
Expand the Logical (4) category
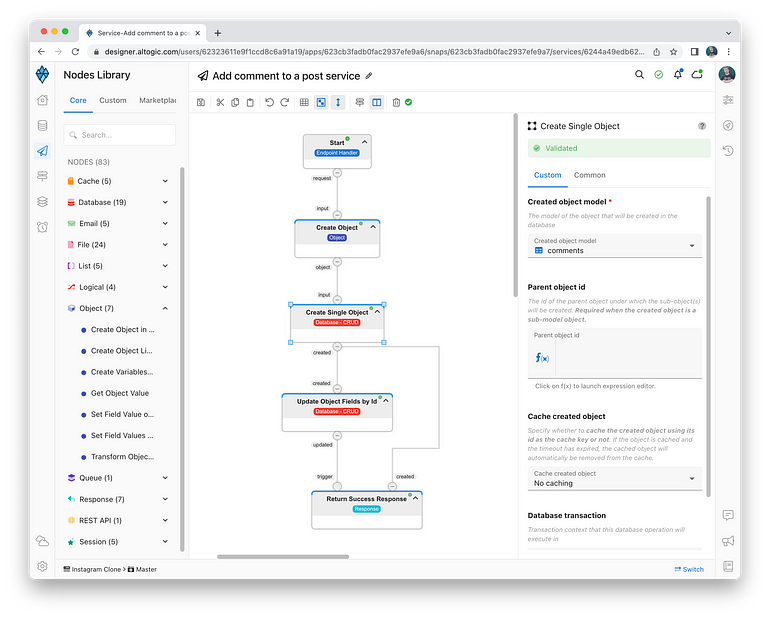coord(118,287)
